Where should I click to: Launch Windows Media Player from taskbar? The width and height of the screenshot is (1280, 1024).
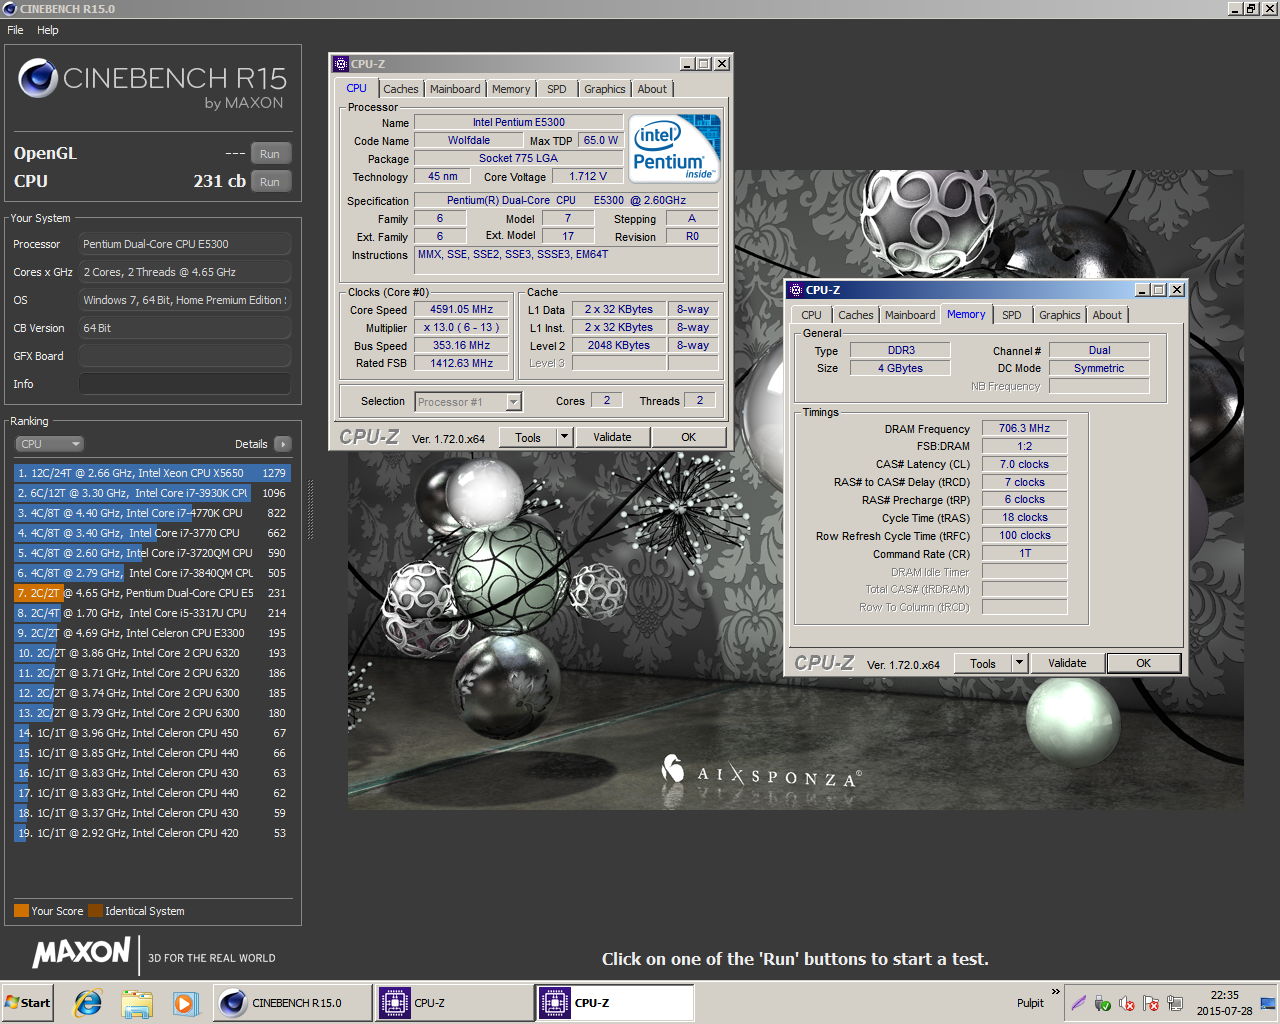pyautogui.click(x=185, y=1003)
